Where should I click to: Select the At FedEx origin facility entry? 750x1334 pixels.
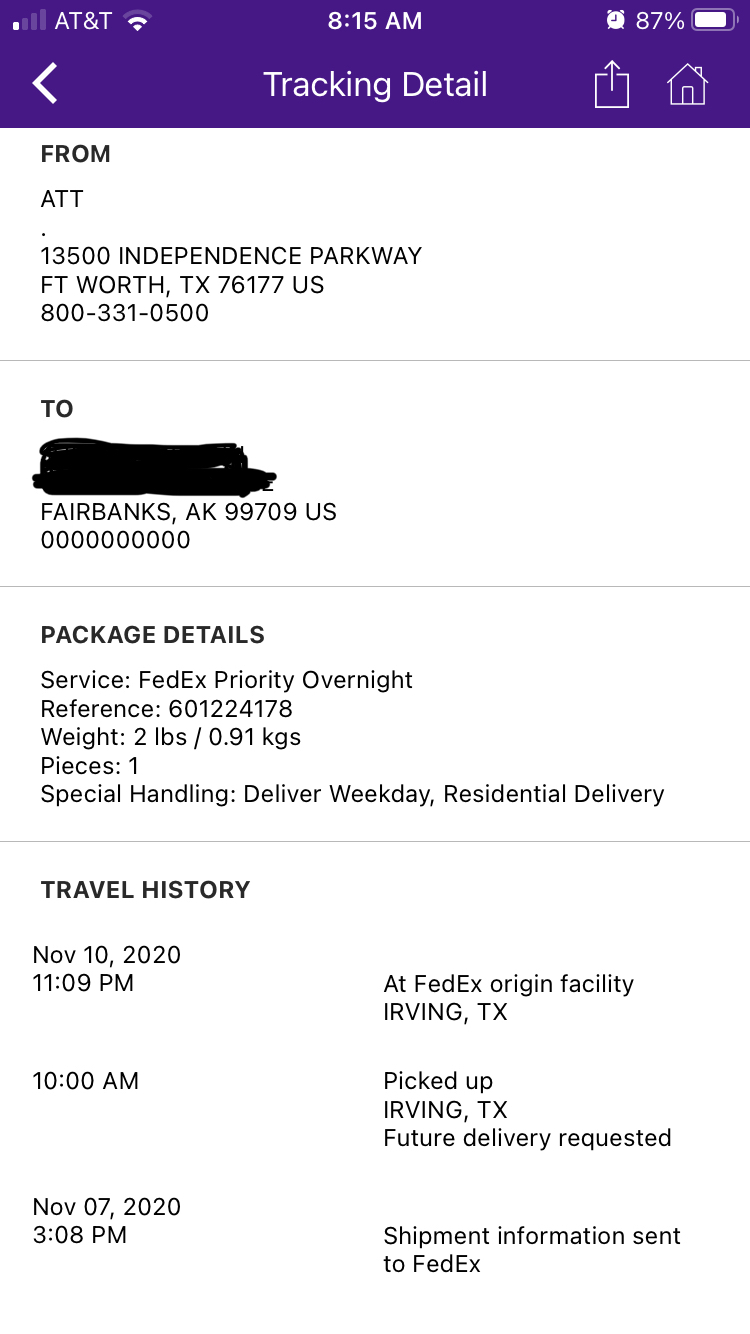point(508,998)
